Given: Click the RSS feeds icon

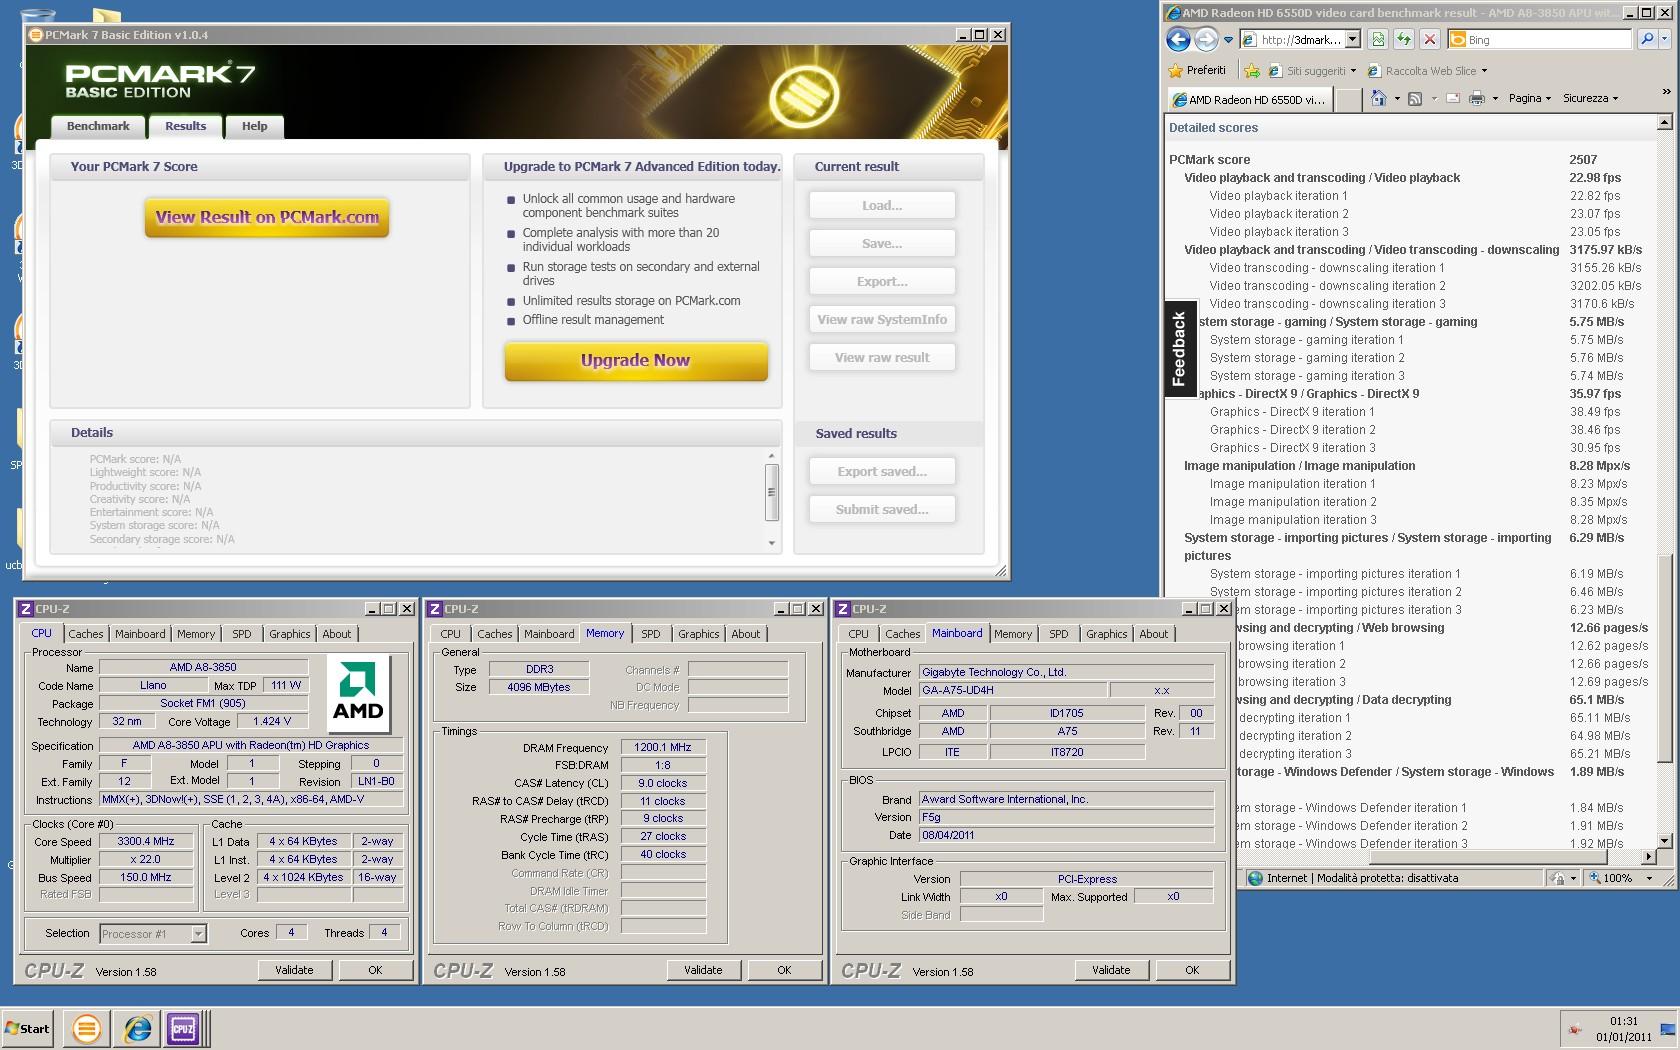Looking at the screenshot, I should tap(1415, 99).
